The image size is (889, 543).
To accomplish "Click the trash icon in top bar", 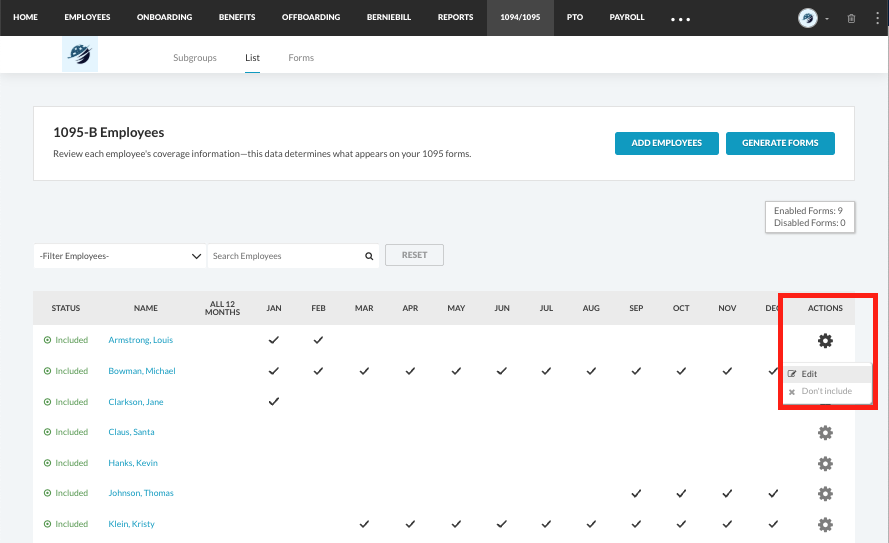I will 851,18.
